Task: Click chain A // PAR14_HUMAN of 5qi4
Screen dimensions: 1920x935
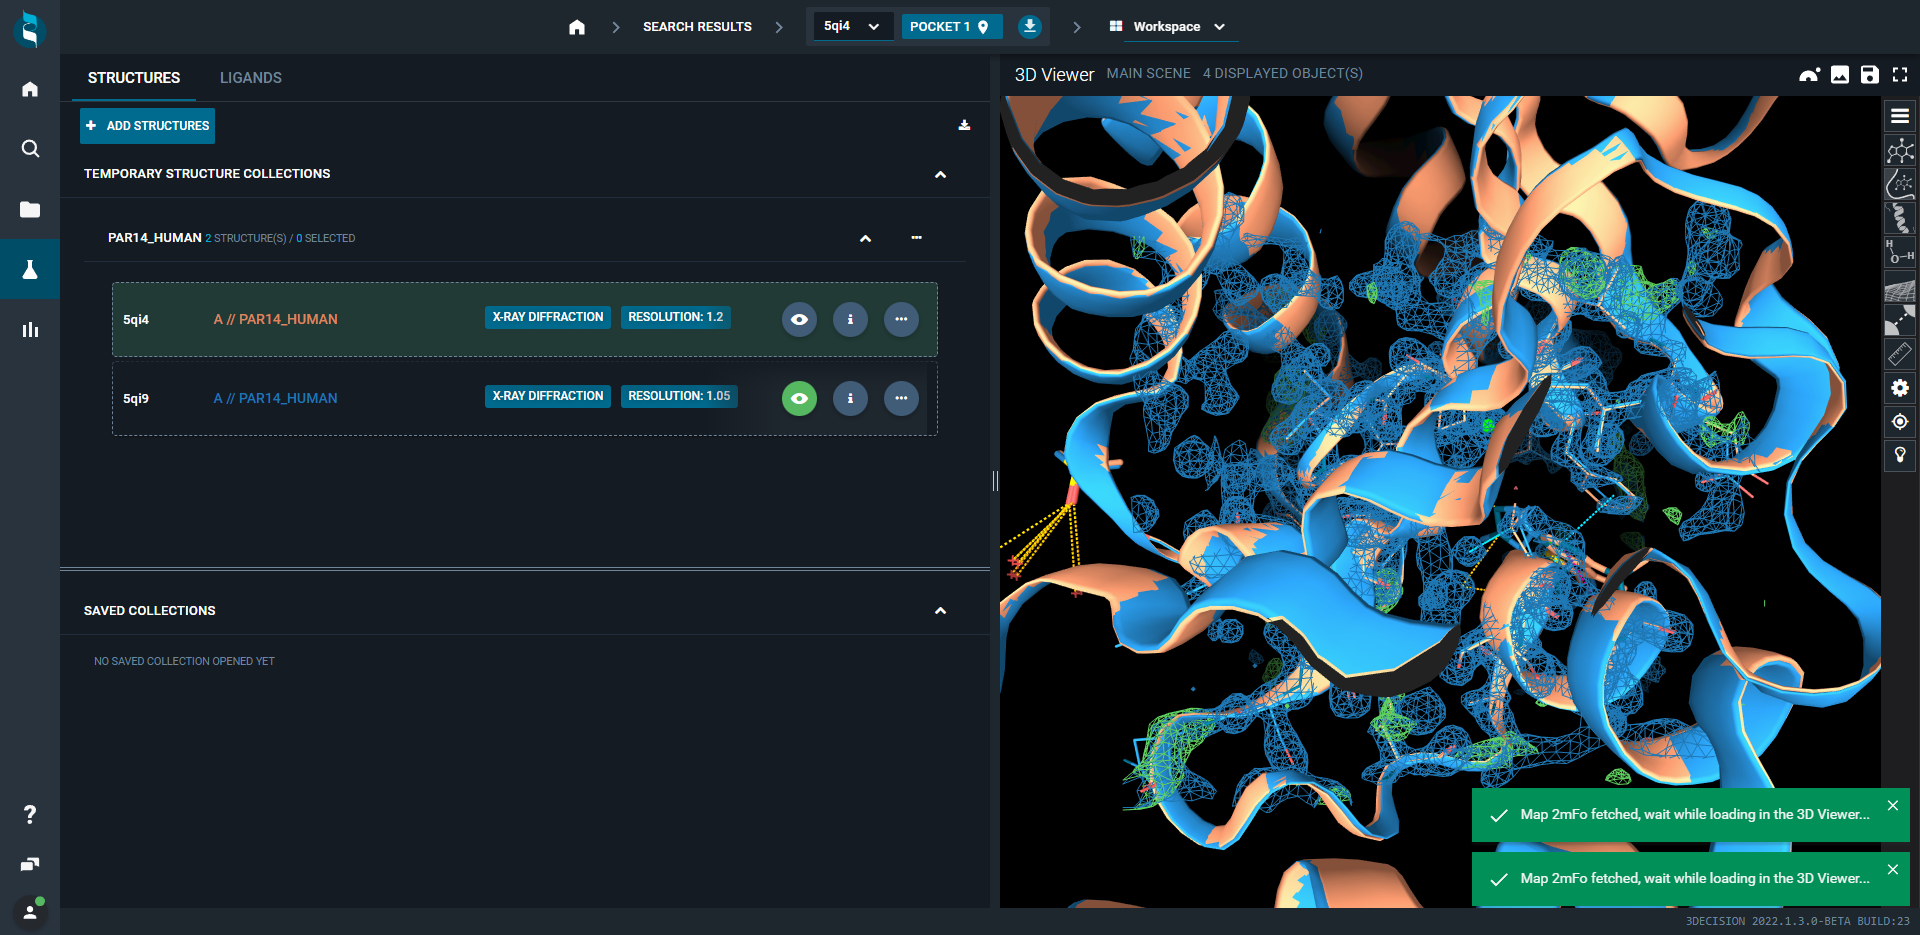Action: pos(275,319)
